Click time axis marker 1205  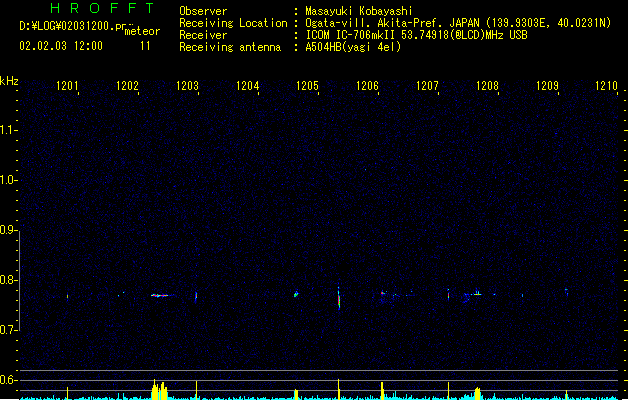tap(307, 86)
